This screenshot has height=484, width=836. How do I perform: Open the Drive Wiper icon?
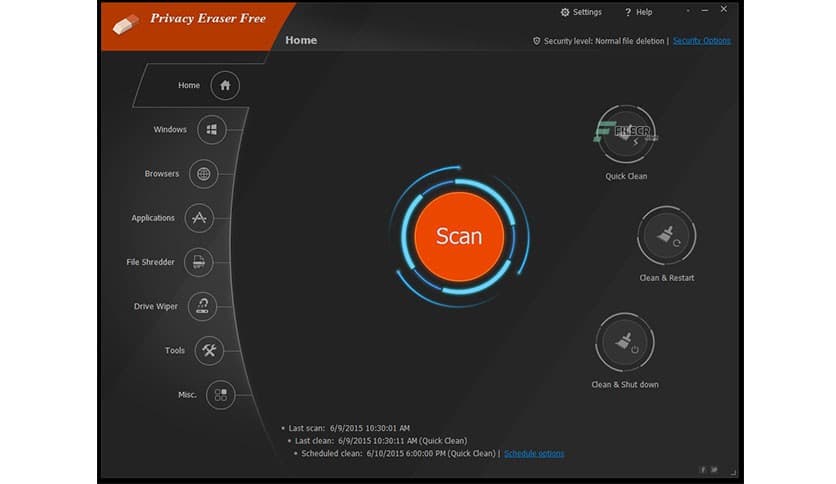[202, 306]
